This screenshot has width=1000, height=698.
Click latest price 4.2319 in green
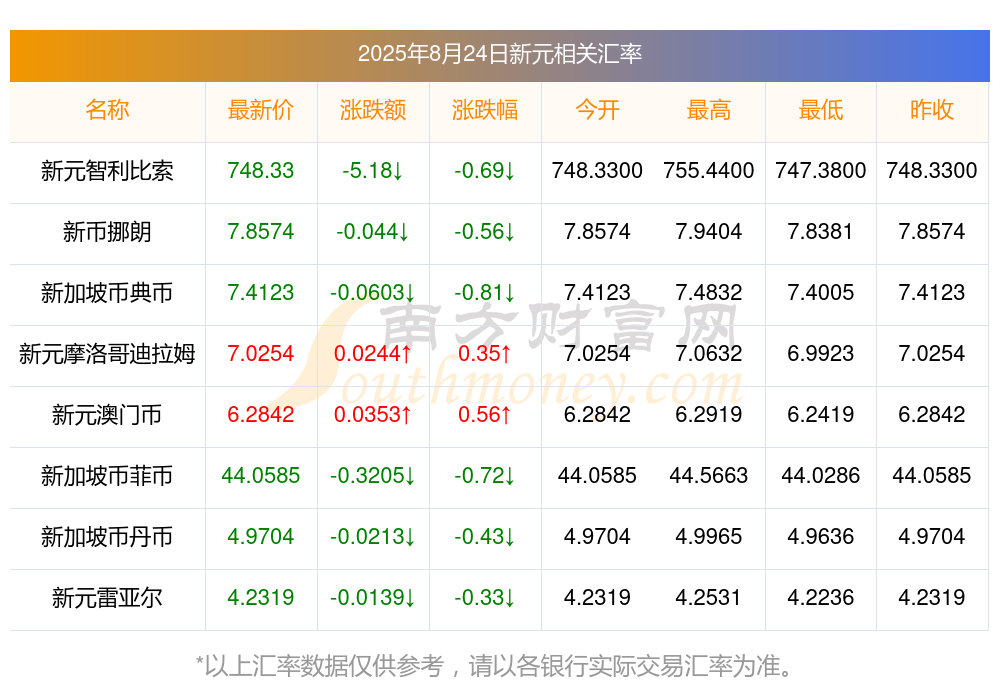tap(261, 597)
